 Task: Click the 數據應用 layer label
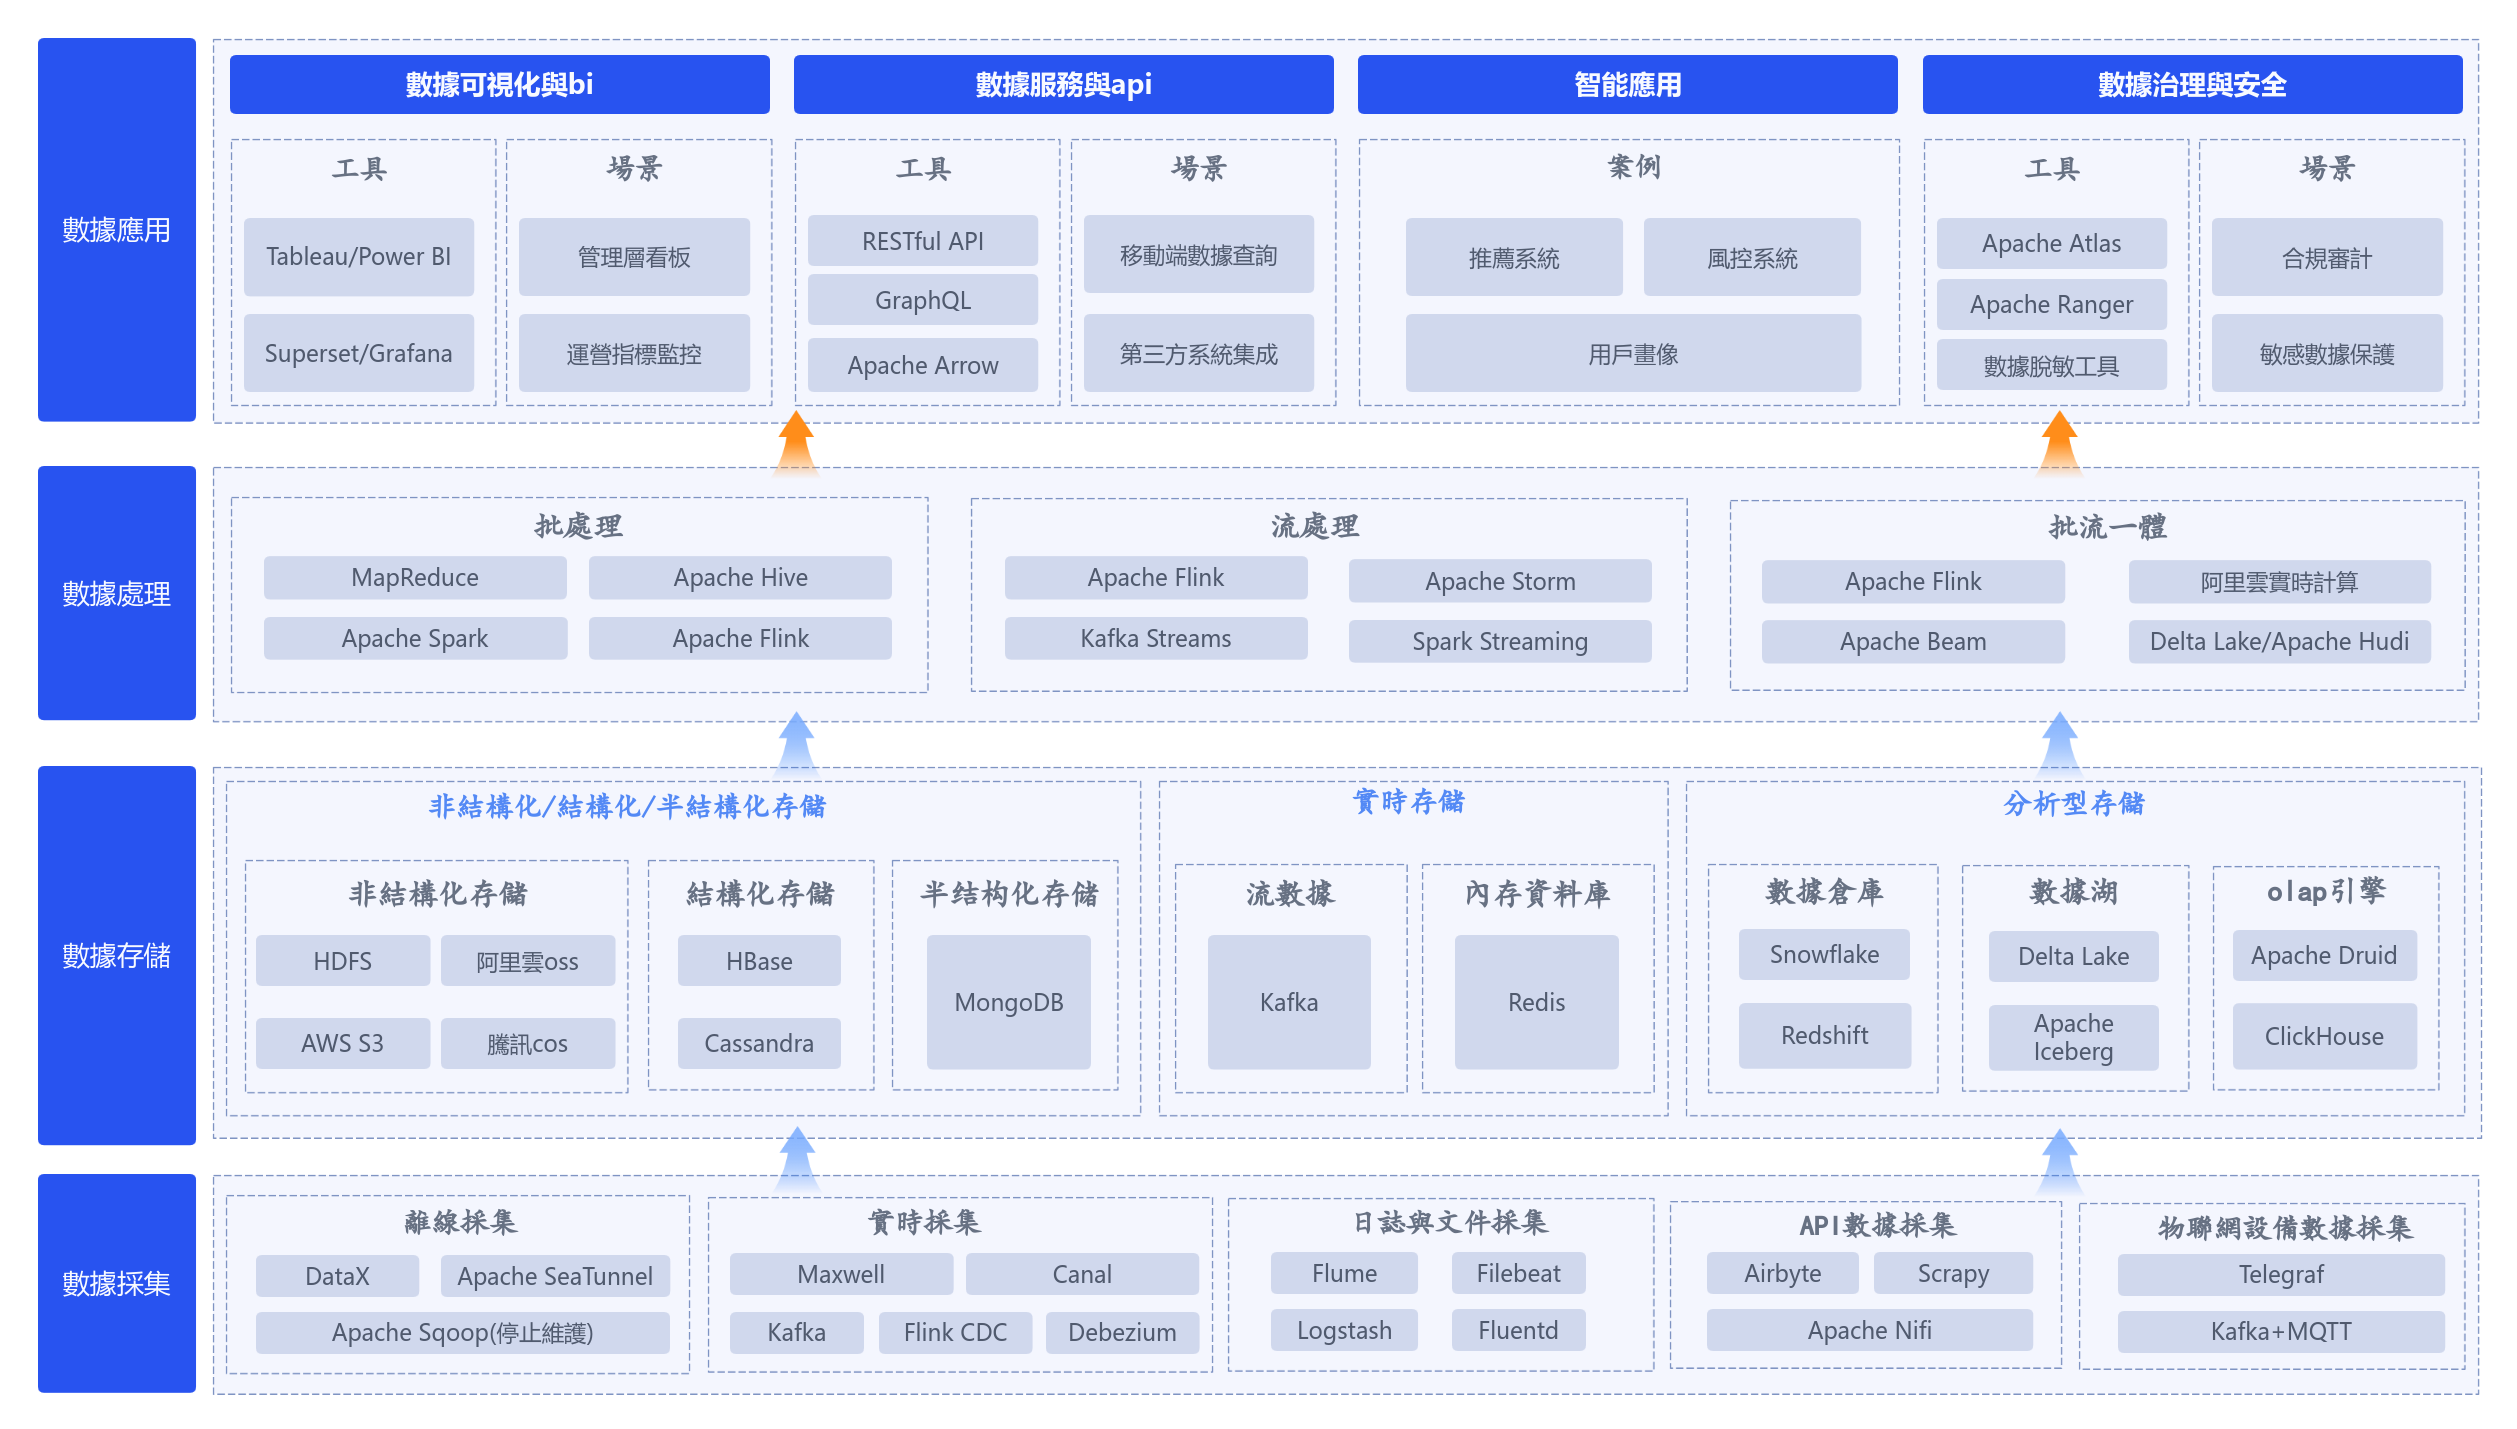point(116,230)
